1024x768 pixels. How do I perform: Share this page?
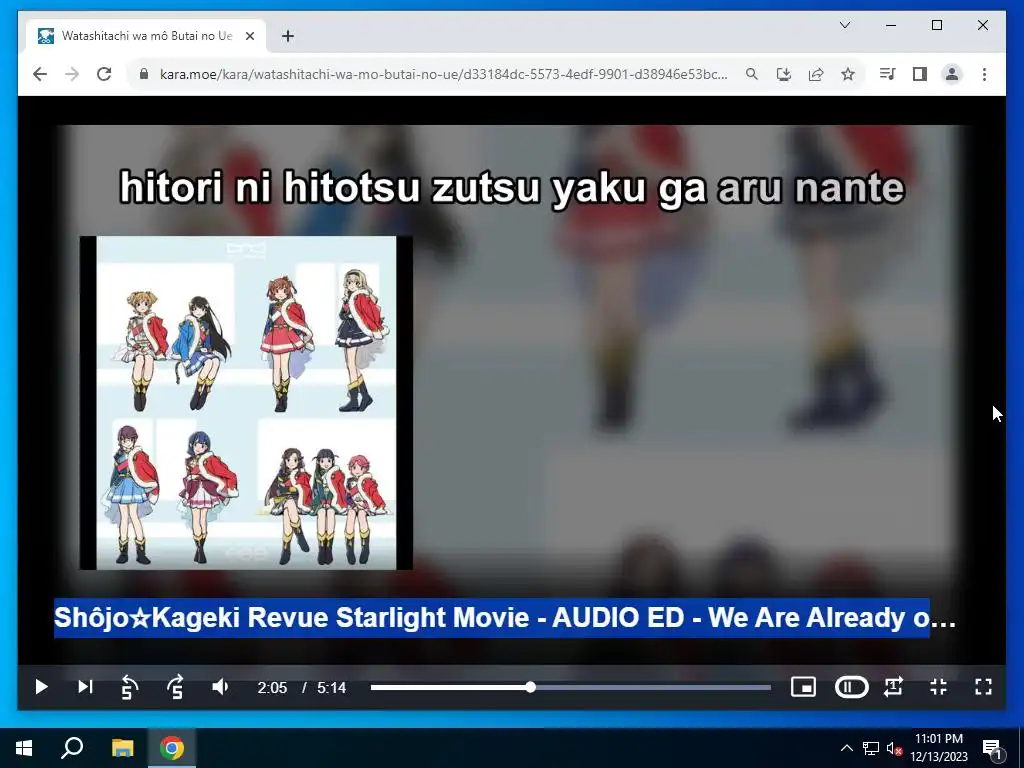[x=816, y=74]
